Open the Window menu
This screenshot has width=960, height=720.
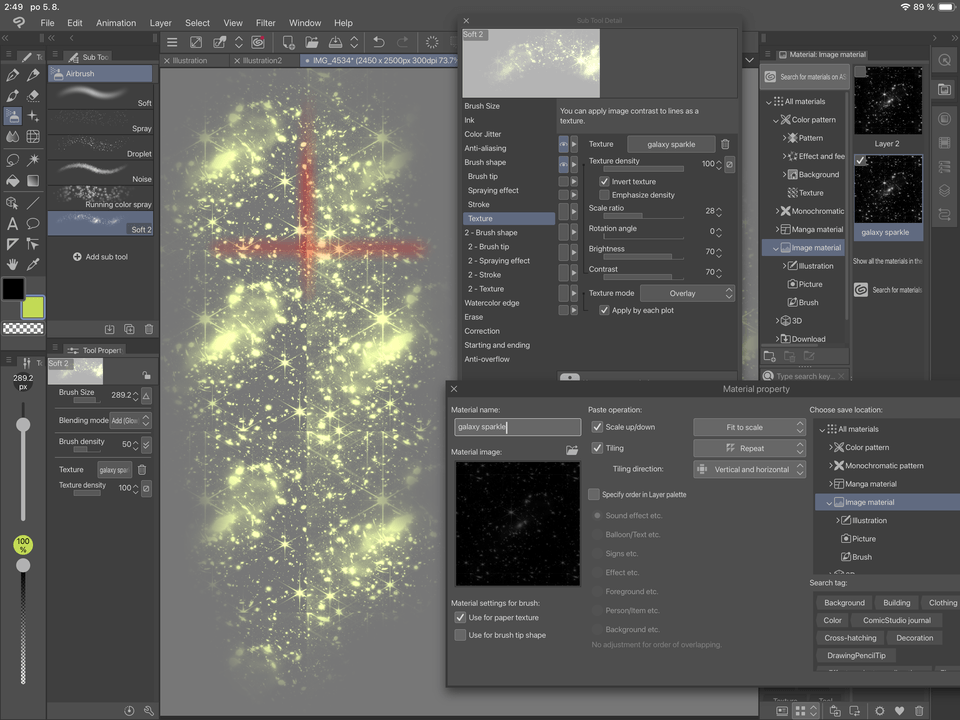tap(305, 23)
